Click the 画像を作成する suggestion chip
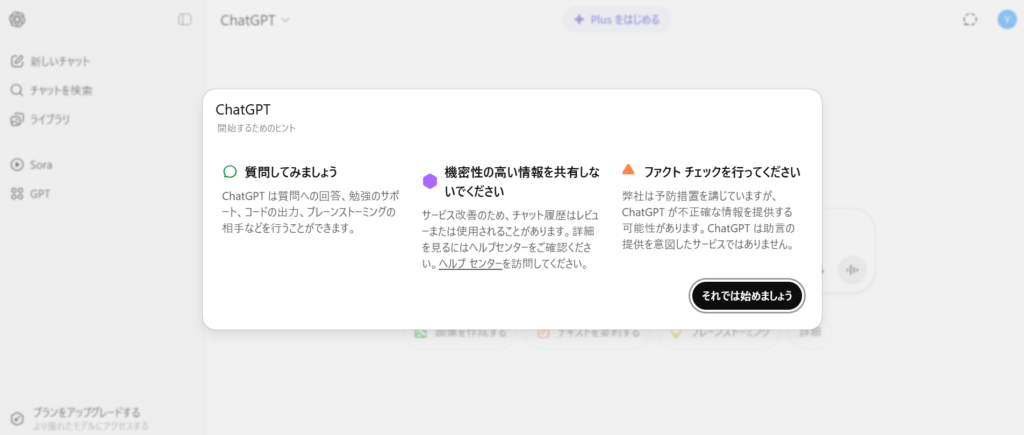Viewport: 1024px width, 435px height. 460,332
